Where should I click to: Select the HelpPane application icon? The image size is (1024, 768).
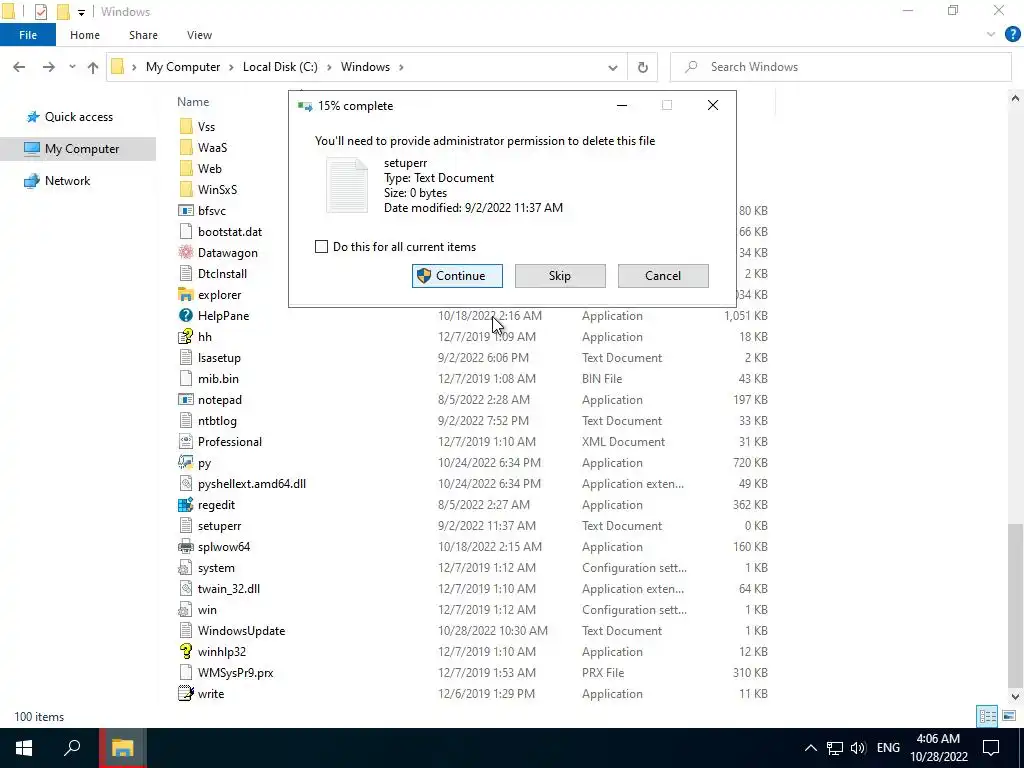tap(186, 315)
